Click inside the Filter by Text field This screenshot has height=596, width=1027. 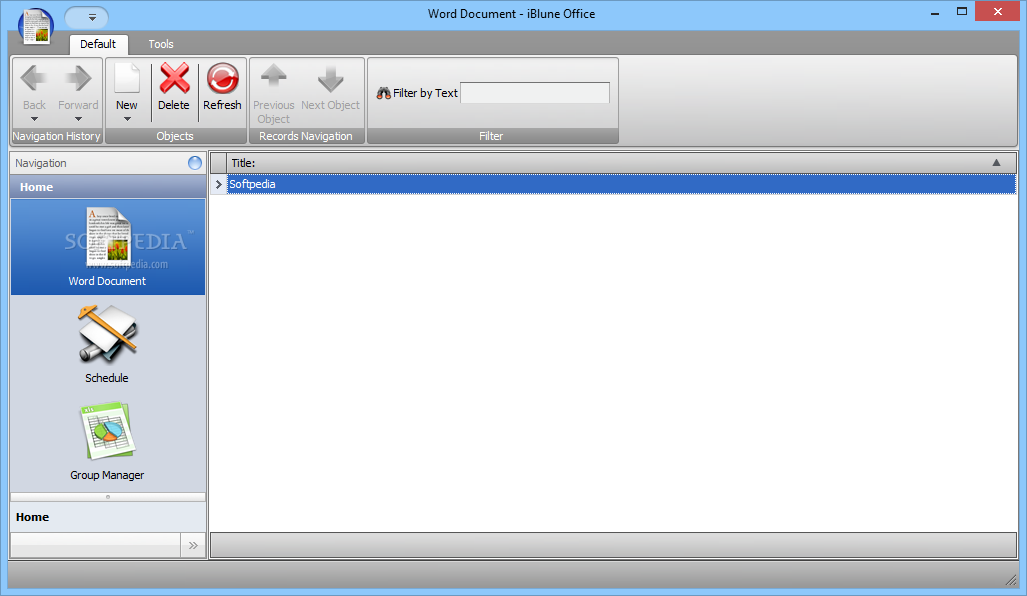click(x=535, y=93)
